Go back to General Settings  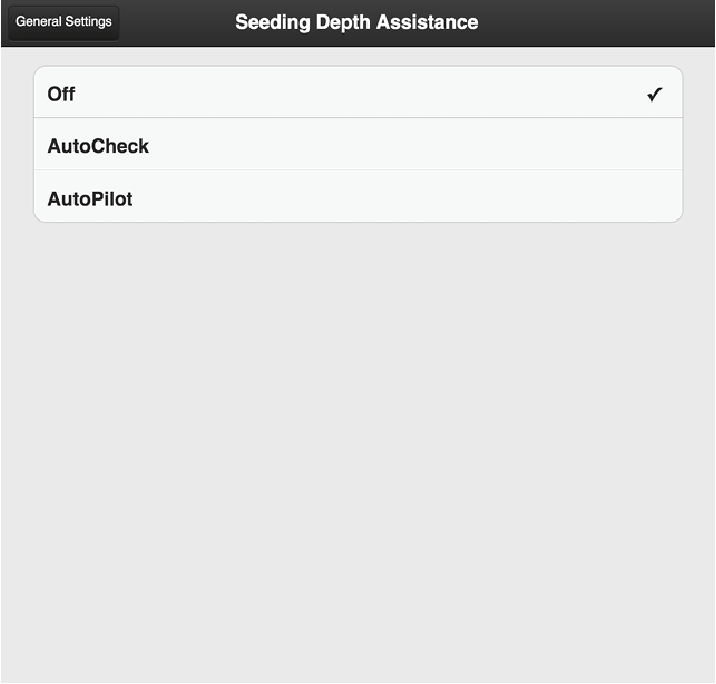click(x=64, y=22)
